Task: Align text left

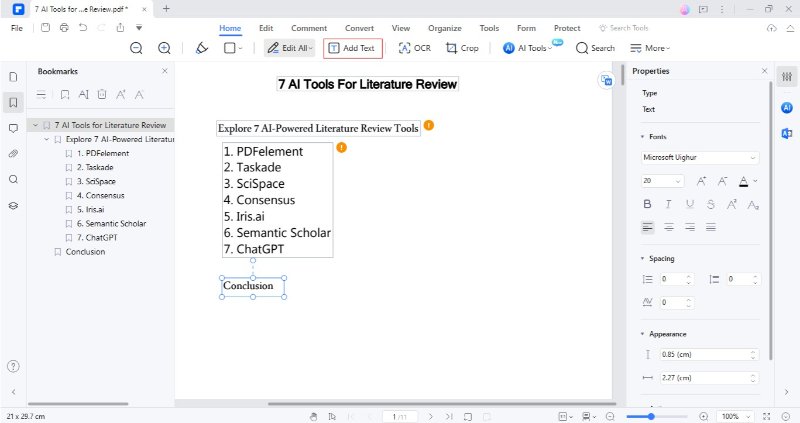Action: [x=647, y=227]
